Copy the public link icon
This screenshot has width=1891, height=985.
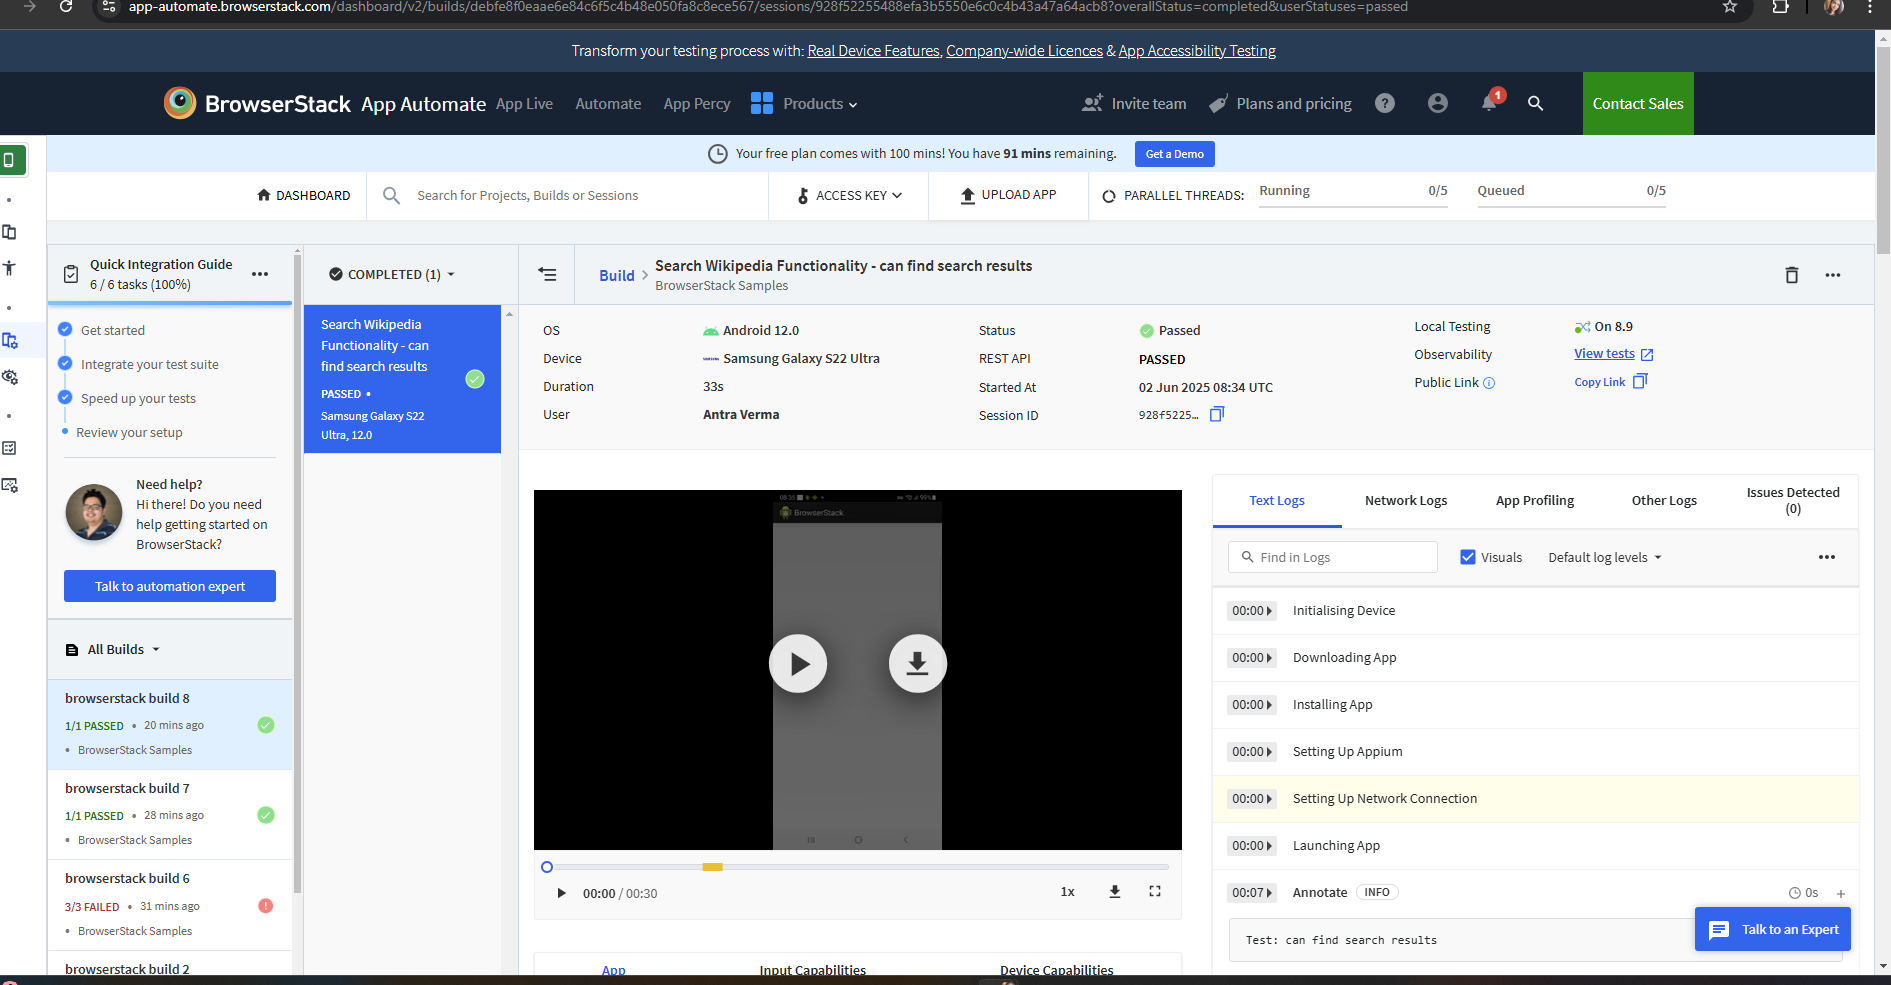coord(1640,381)
